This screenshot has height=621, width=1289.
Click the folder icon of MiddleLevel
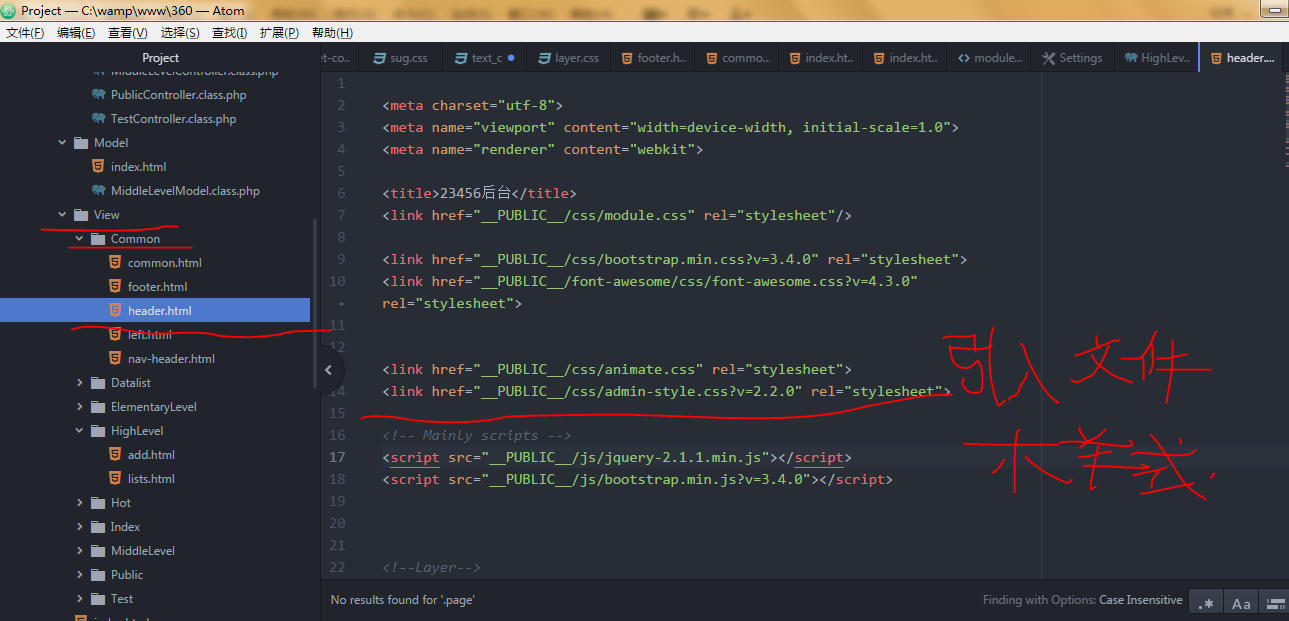click(98, 551)
